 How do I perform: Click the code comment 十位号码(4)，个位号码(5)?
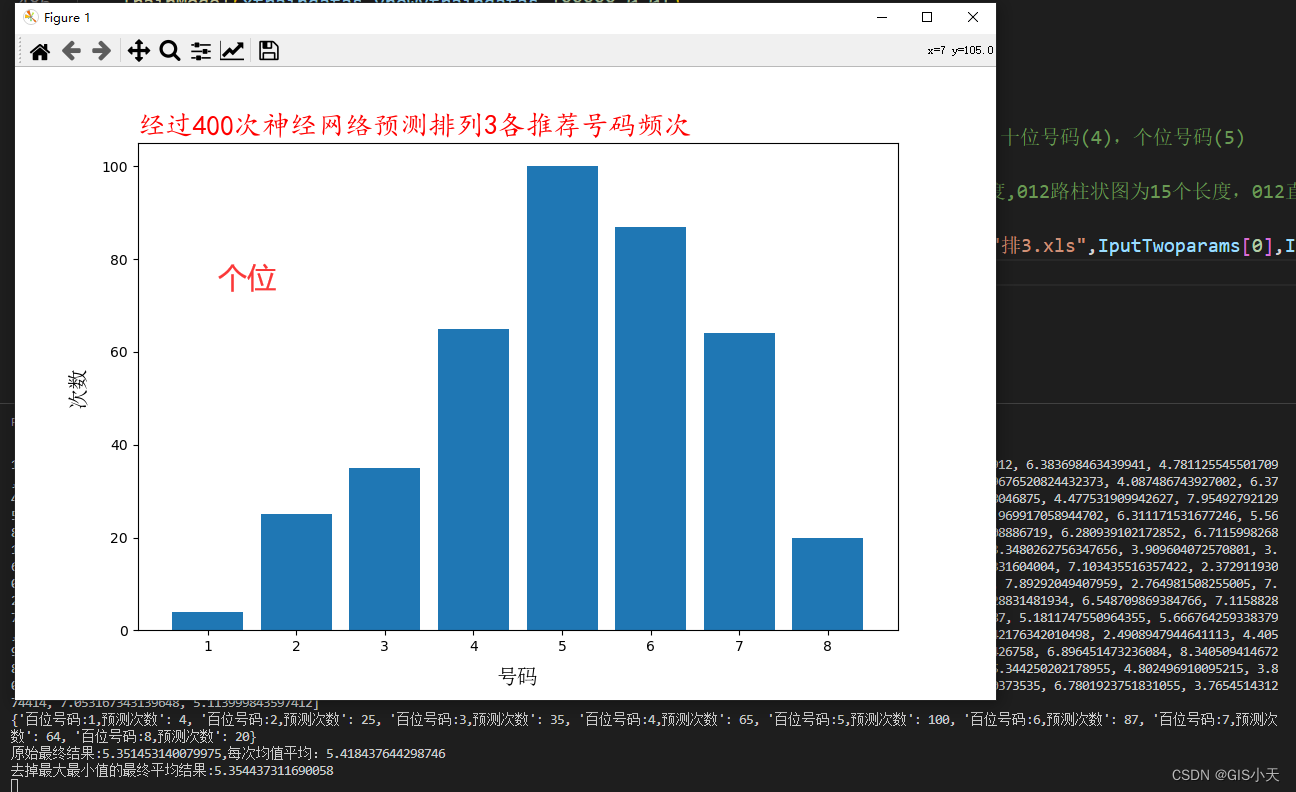1125,138
